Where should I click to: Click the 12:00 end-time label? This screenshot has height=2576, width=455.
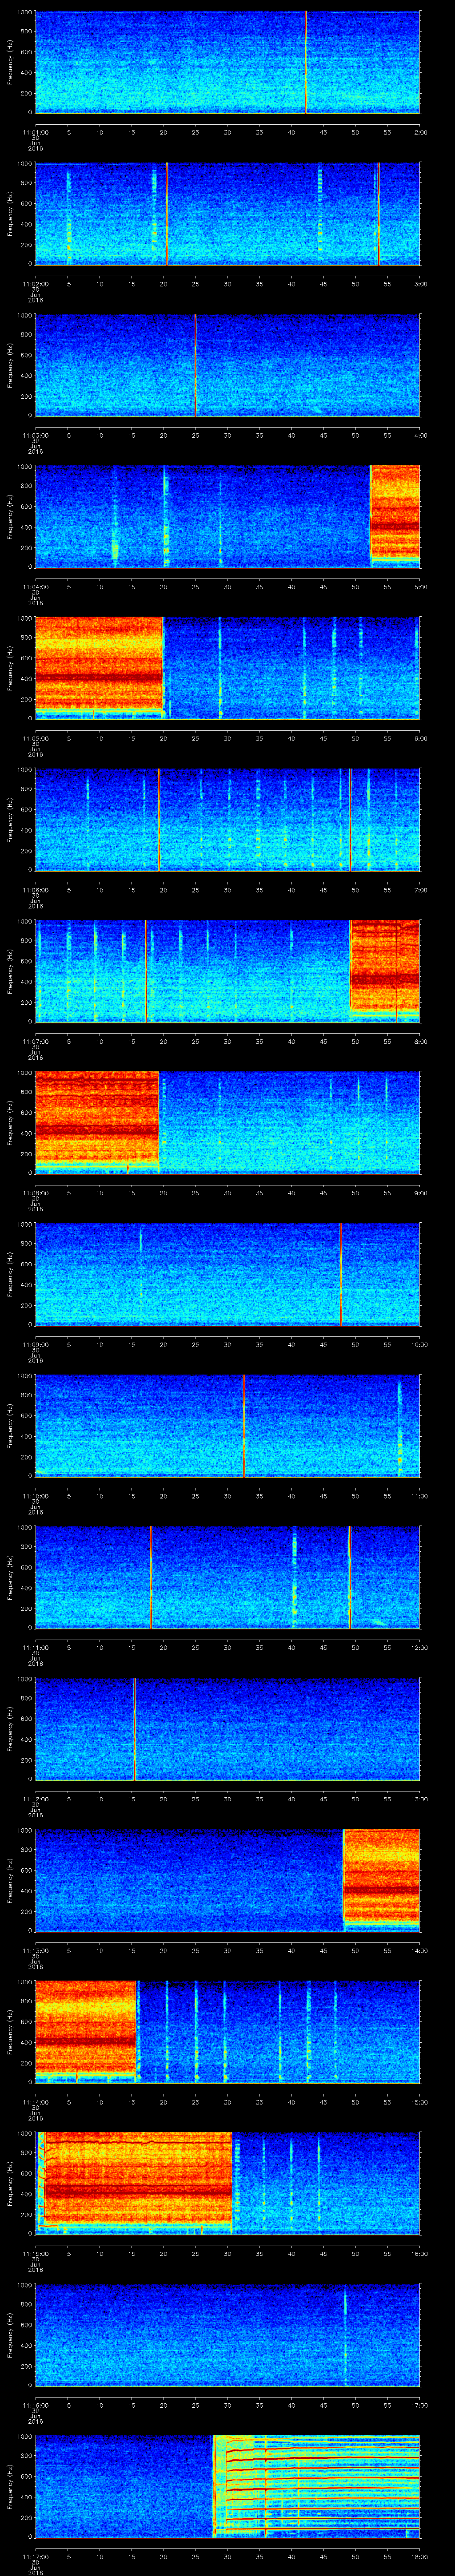(x=420, y=1648)
